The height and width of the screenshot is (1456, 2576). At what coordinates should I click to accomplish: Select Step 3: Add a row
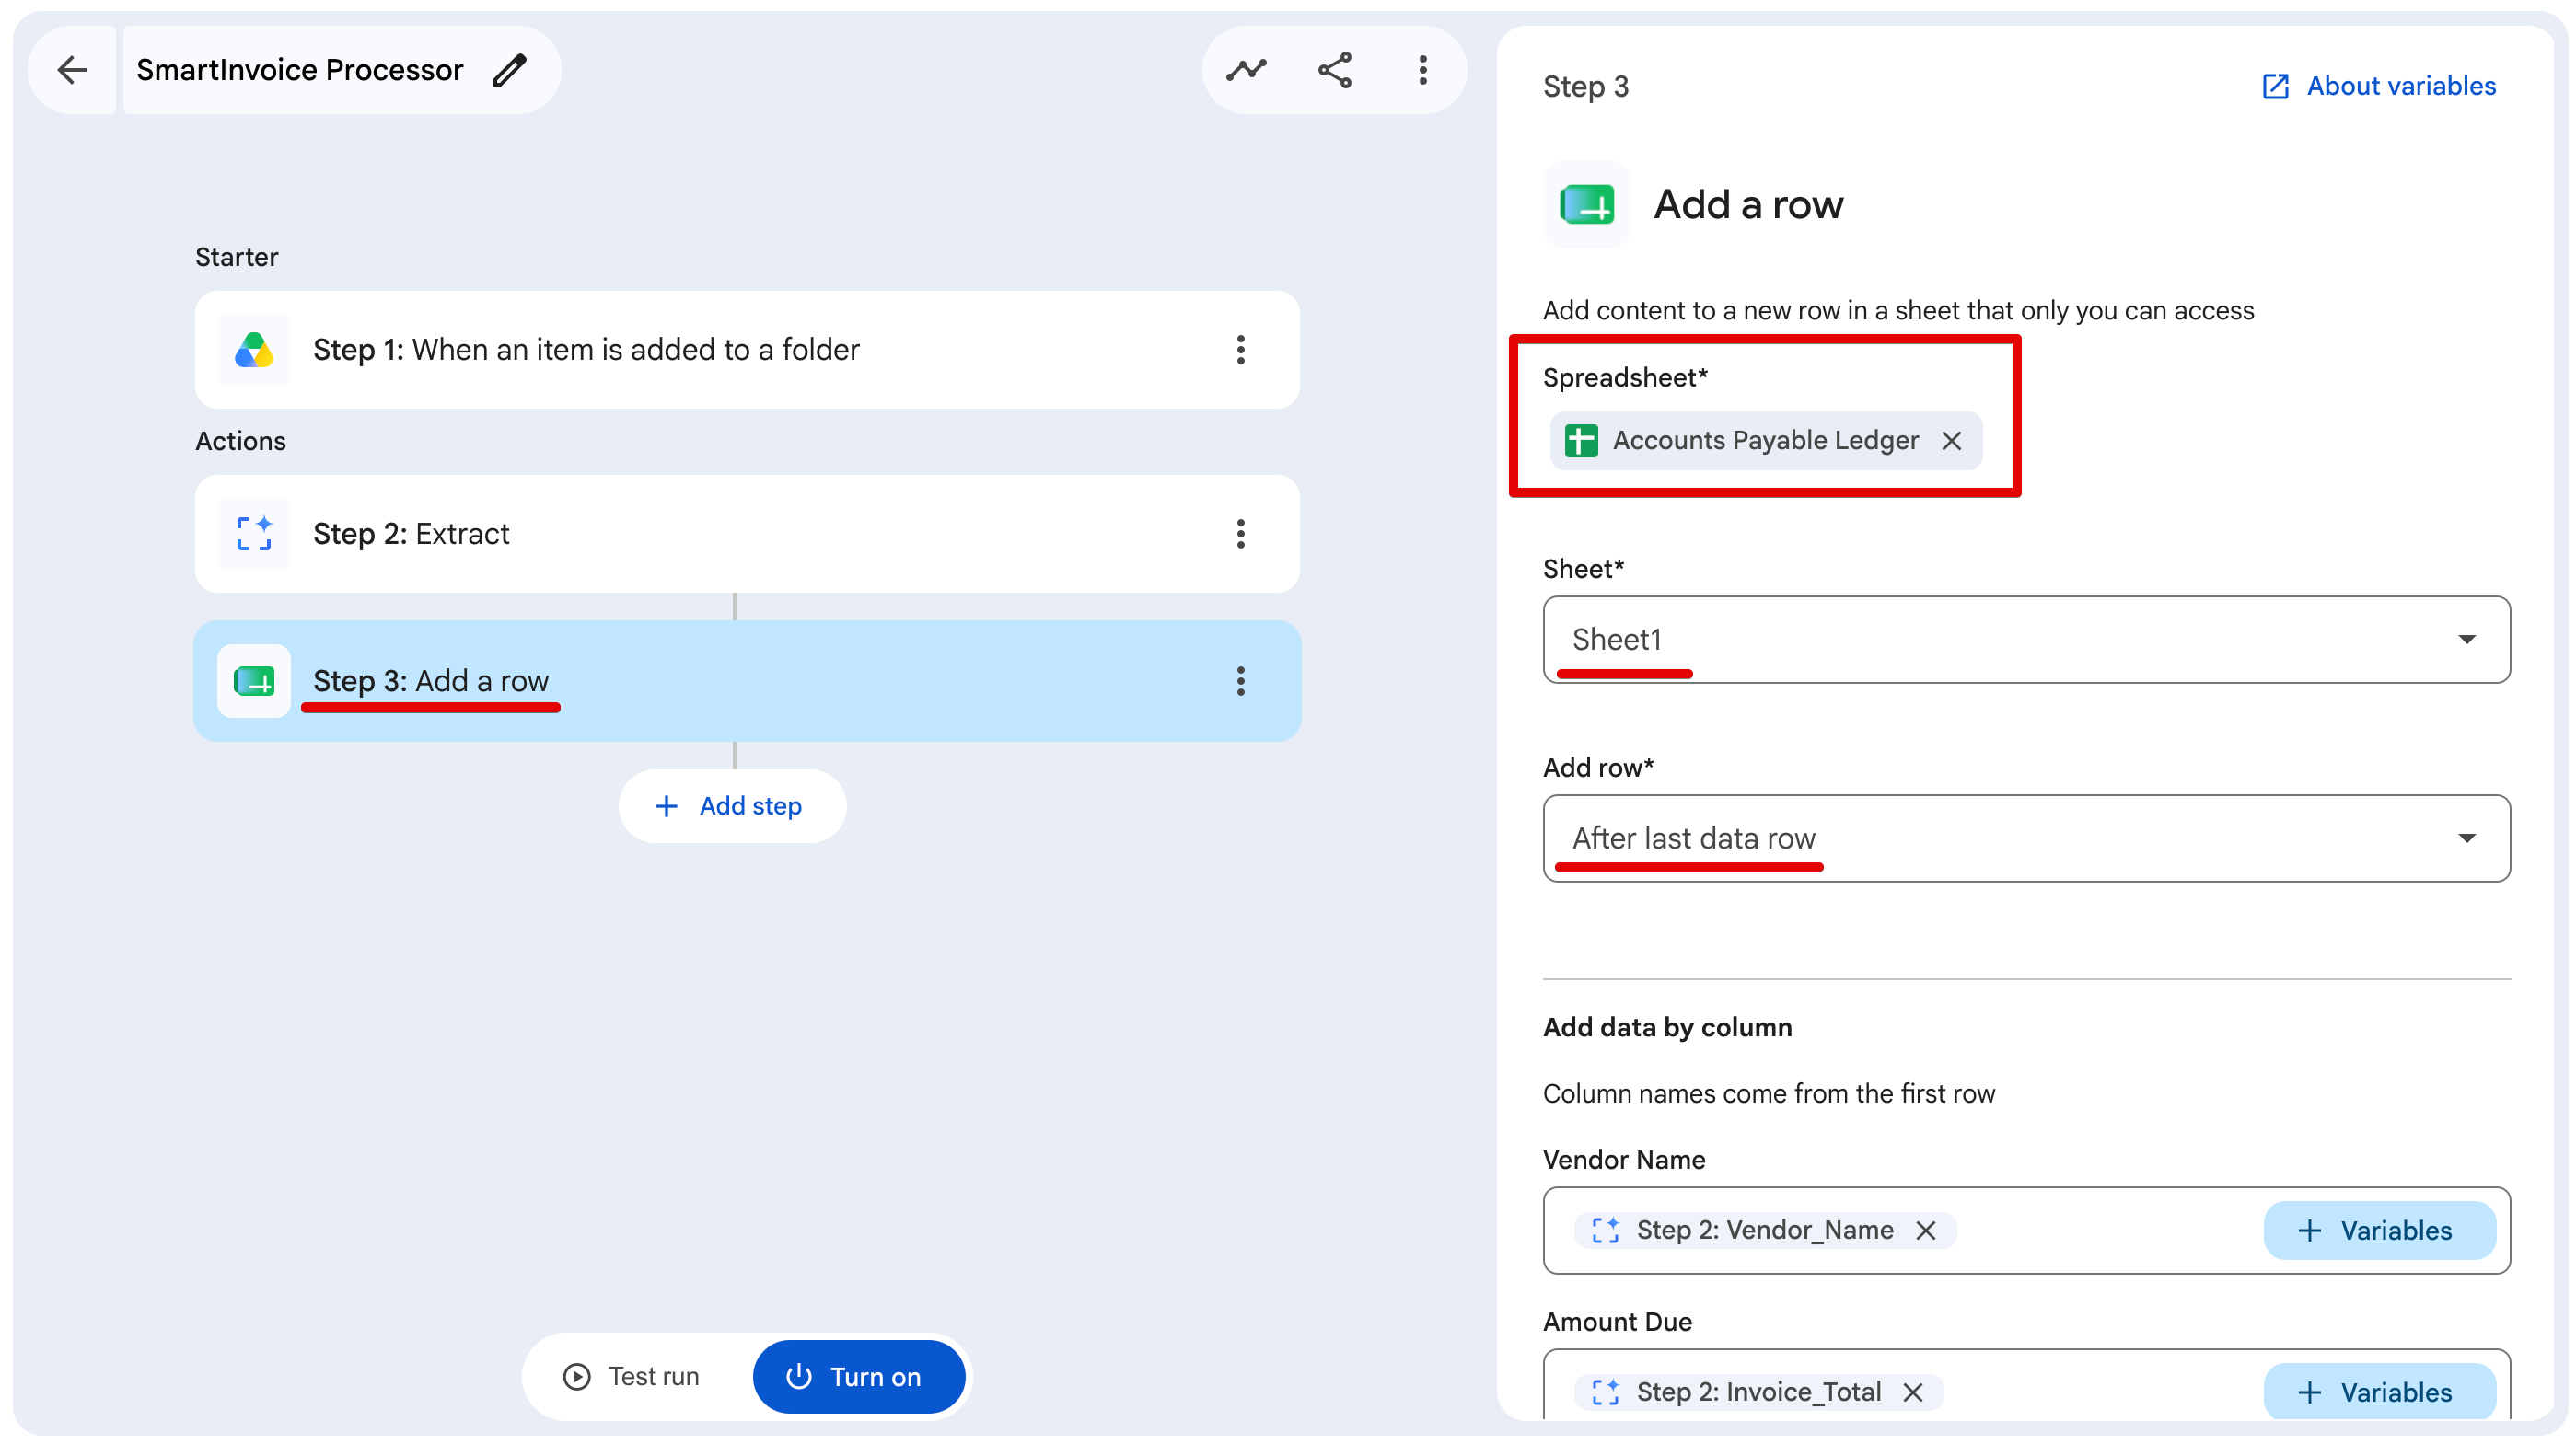point(747,681)
